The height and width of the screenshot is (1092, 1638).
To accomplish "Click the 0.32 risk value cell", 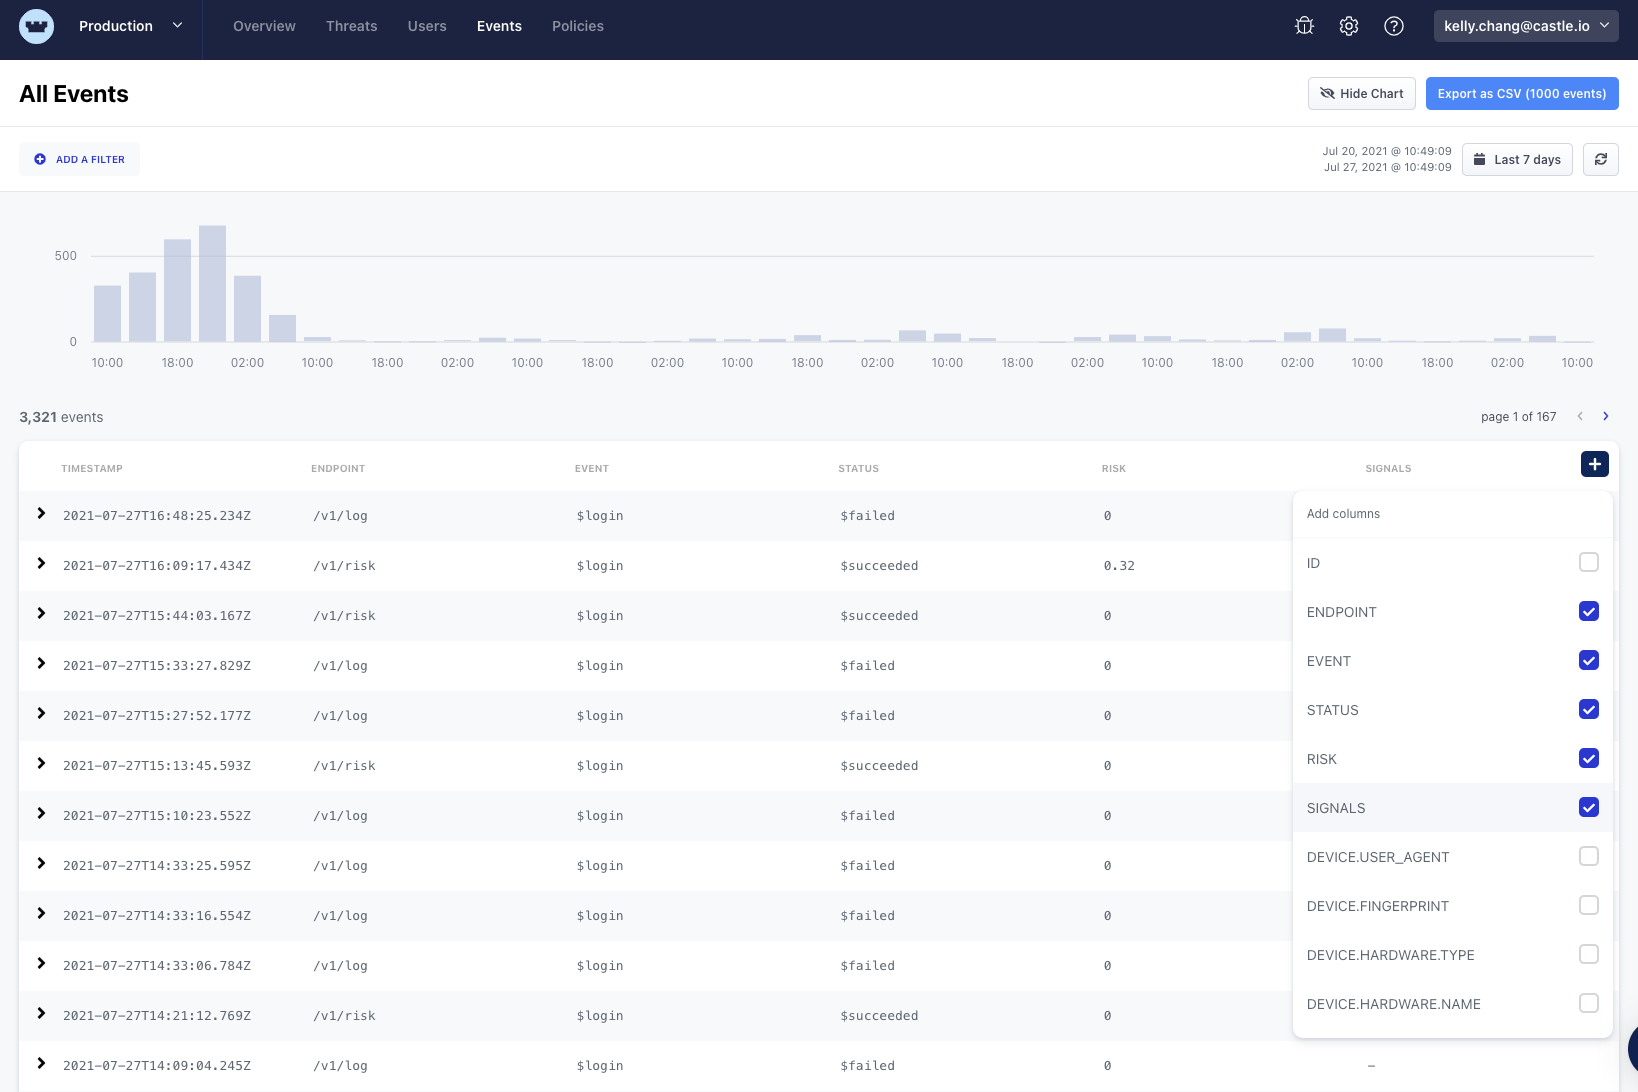I will 1119,566.
